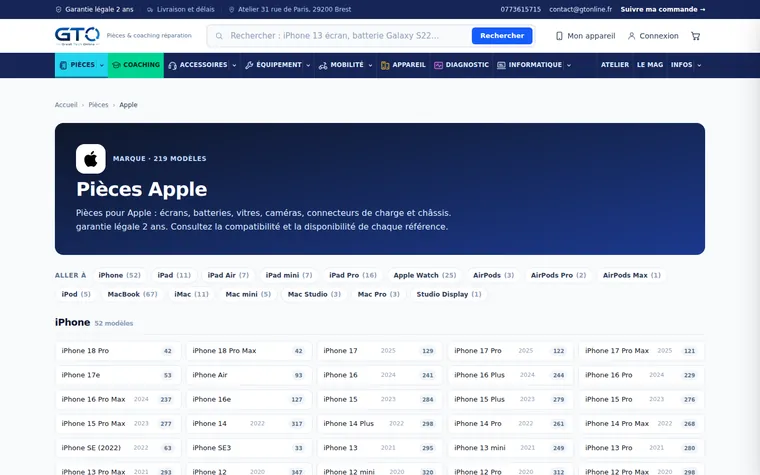Click the headphones icon for Accessoires
Screen dimensions: 760x475
coord(173,65)
